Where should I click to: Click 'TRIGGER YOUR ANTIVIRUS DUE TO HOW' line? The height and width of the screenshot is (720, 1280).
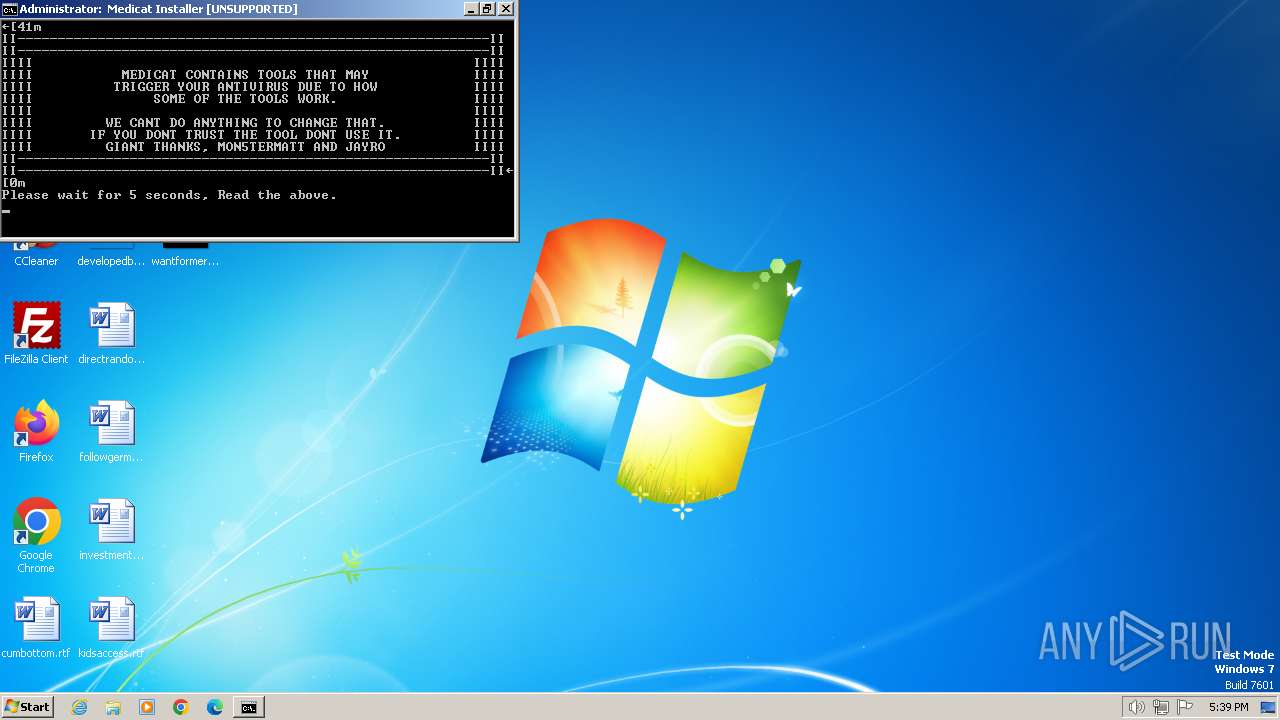(245, 87)
